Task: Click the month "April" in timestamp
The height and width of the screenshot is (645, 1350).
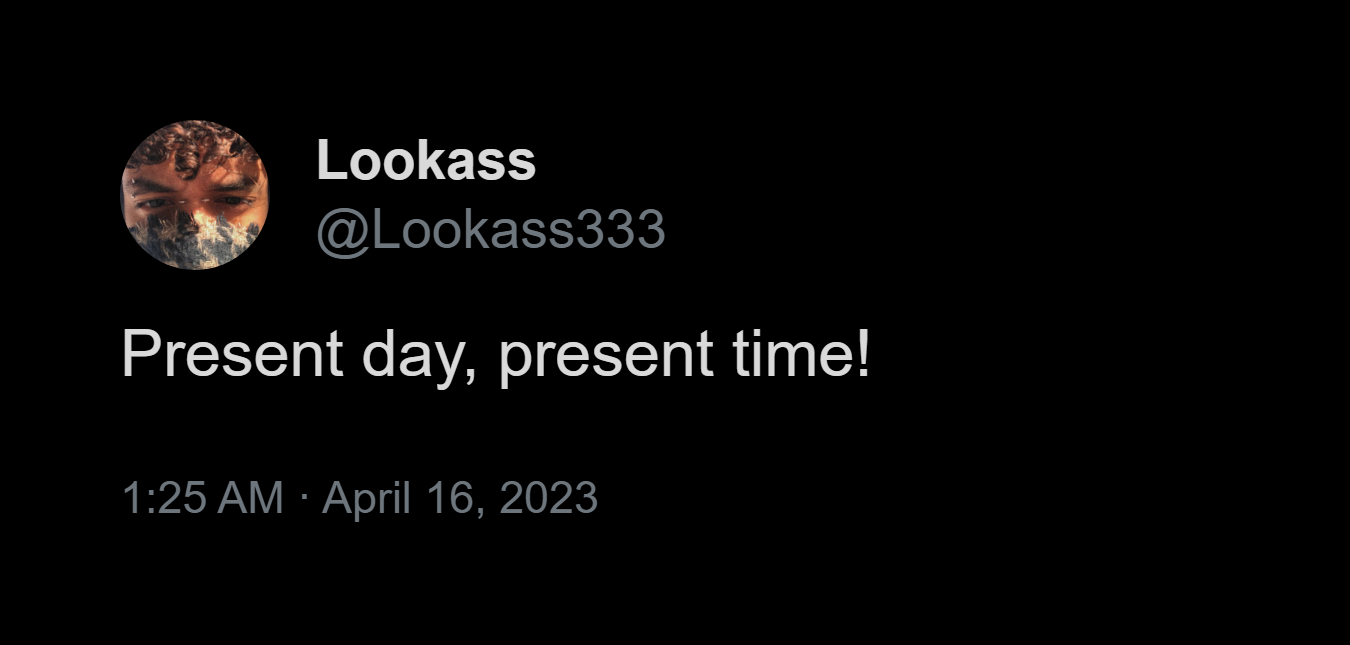Action: click(x=366, y=498)
